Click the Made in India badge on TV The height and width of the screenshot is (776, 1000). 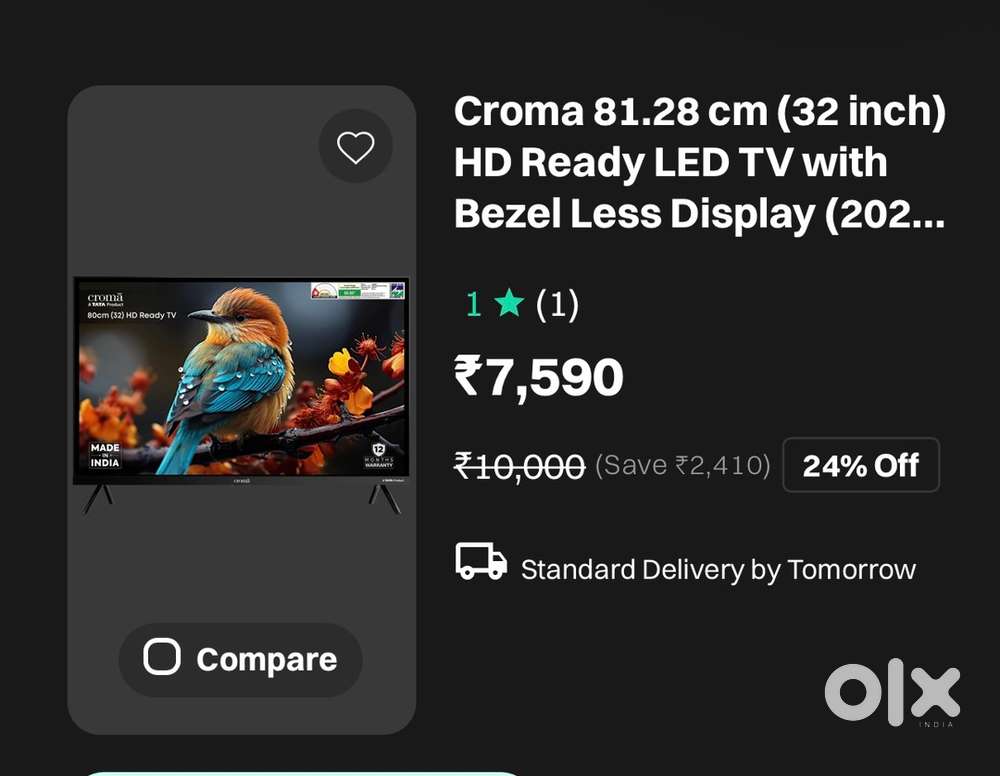(x=105, y=455)
